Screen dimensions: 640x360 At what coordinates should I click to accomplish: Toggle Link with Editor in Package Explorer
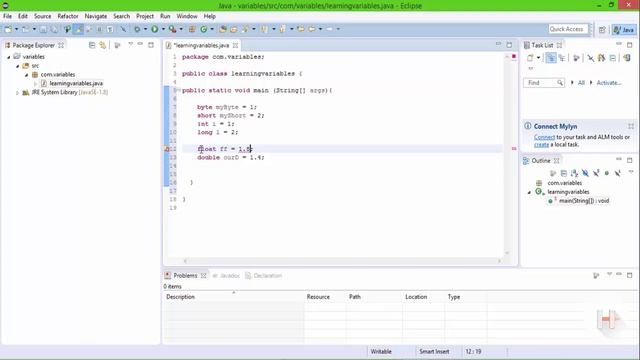(102, 45)
